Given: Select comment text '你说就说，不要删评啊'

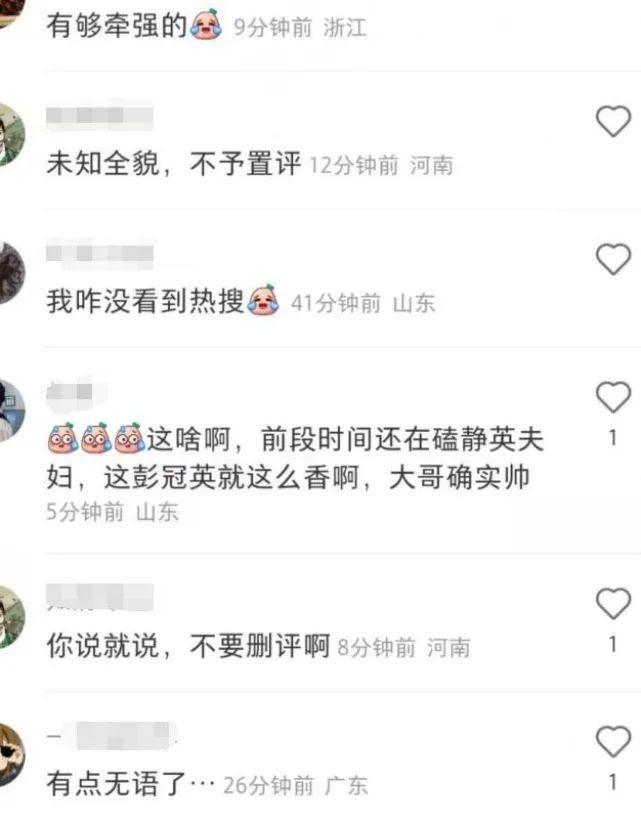Looking at the screenshot, I should click(188, 646).
